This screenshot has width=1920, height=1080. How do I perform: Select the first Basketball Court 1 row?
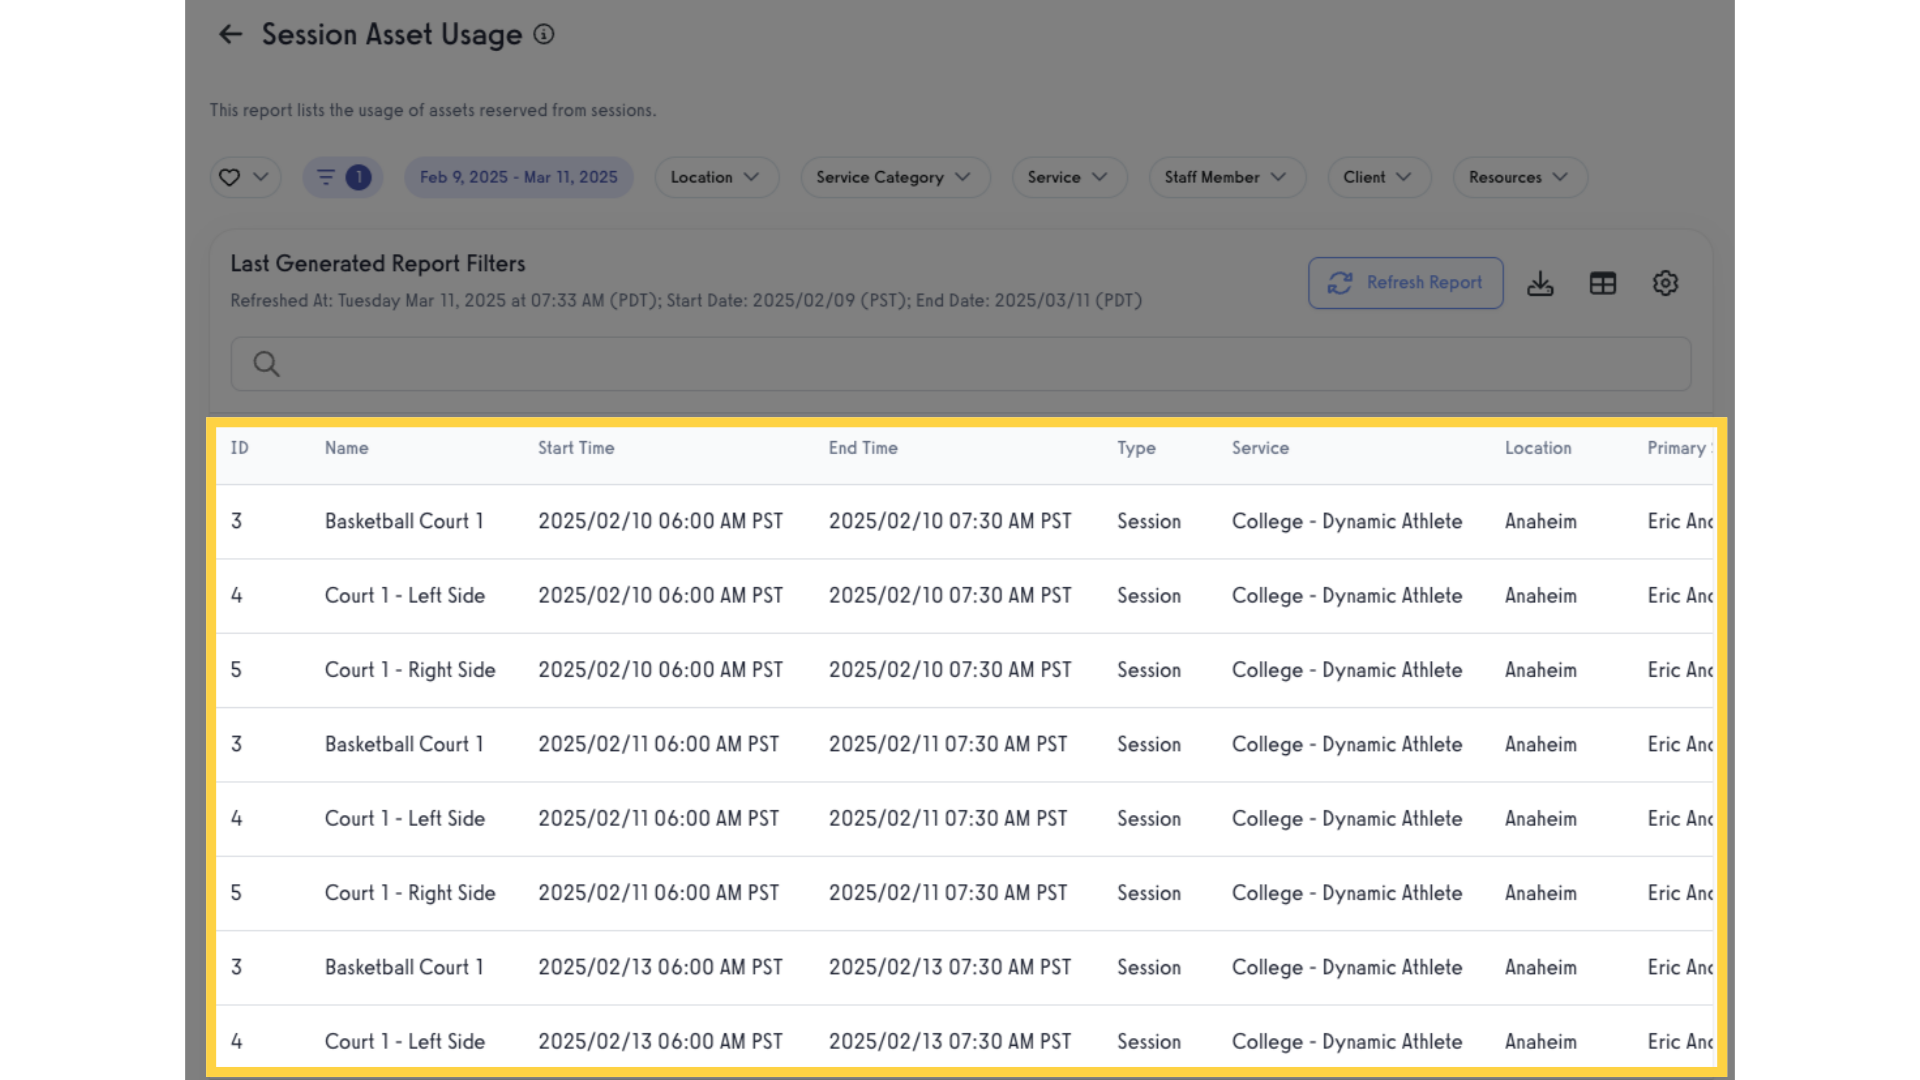pos(404,521)
